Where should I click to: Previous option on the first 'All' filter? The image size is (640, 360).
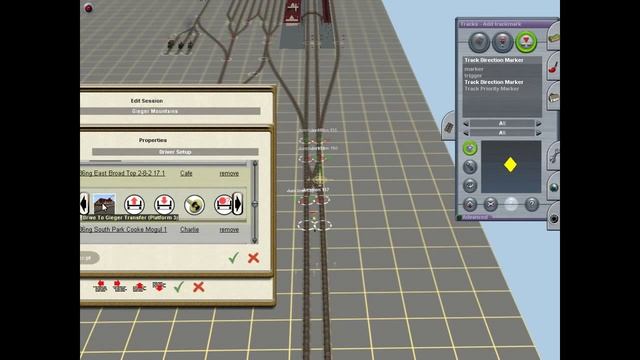tap(466, 123)
